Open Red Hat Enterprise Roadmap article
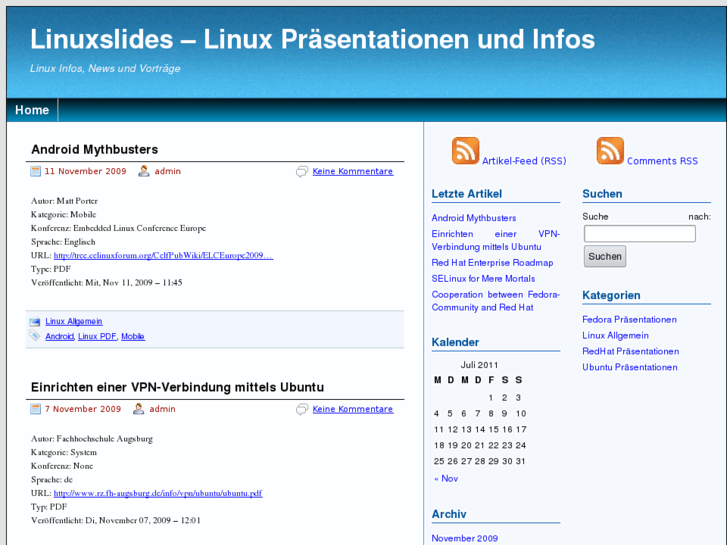 pyautogui.click(x=492, y=263)
